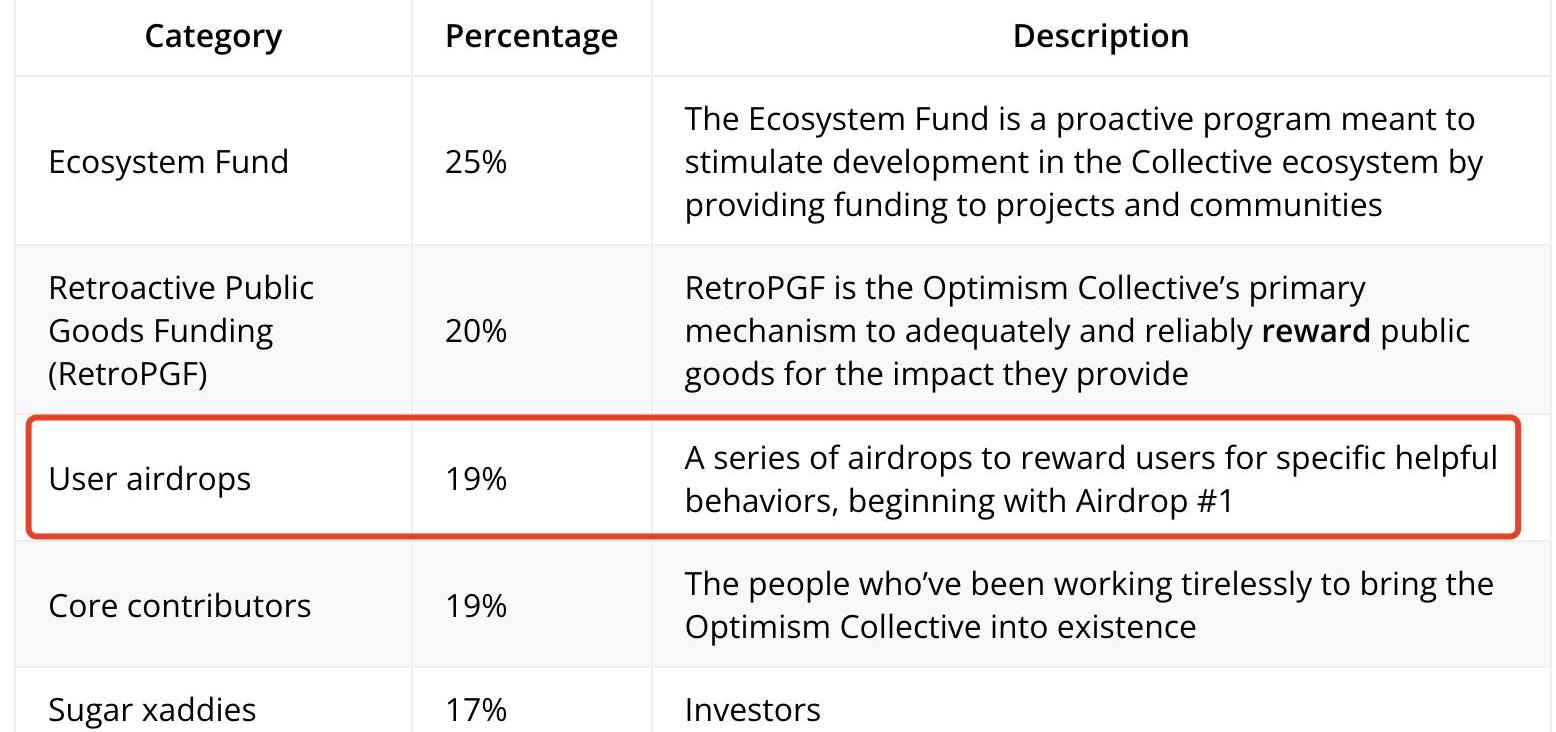Select the Core contributors category cell
This screenshot has width=1556, height=732.
point(179,606)
